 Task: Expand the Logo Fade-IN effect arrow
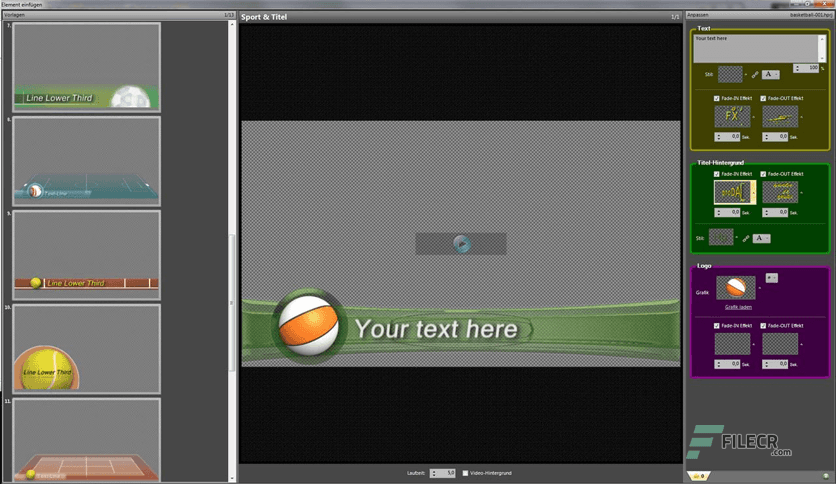point(753,344)
